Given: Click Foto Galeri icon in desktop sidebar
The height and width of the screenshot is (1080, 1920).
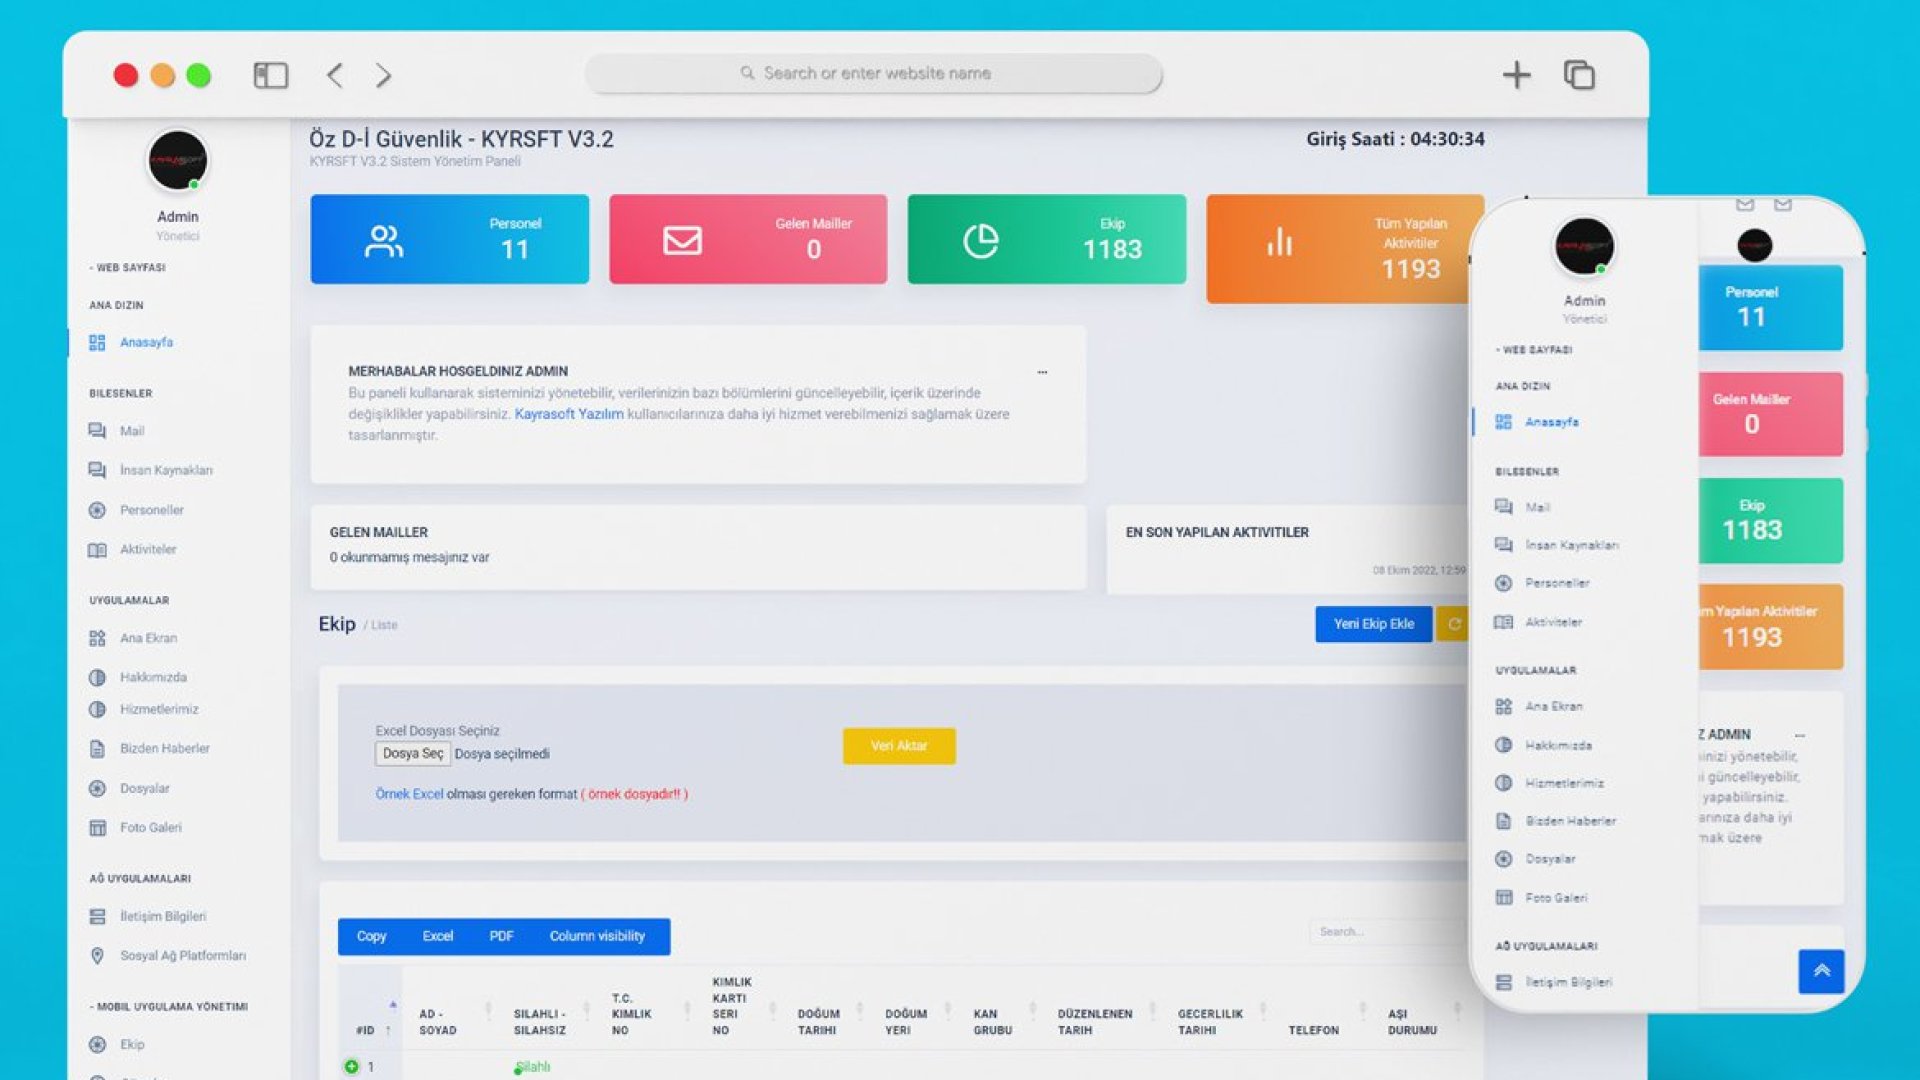Looking at the screenshot, I should pyautogui.click(x=97, y=828).
